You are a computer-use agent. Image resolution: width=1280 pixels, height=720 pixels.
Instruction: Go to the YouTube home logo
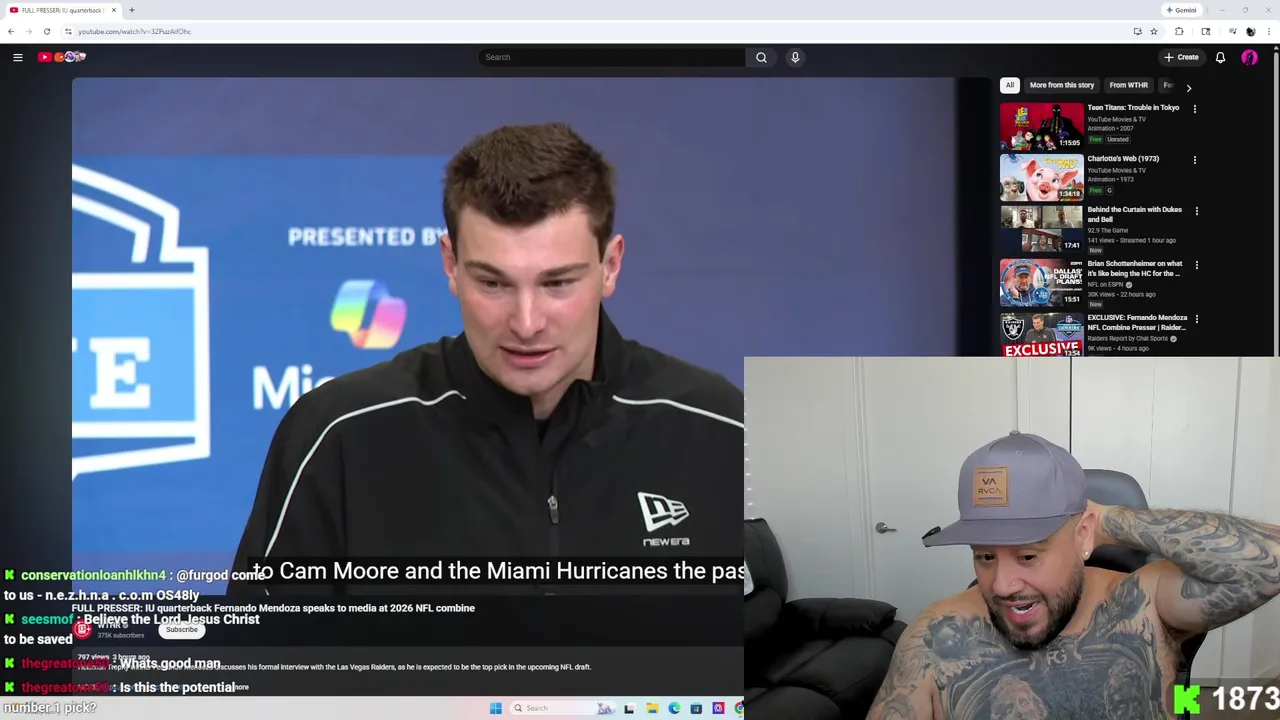point(61,57)
